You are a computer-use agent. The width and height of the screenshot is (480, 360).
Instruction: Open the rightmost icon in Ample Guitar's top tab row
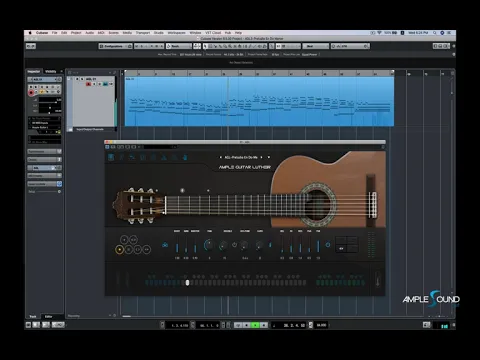click(x=185, y=157)
